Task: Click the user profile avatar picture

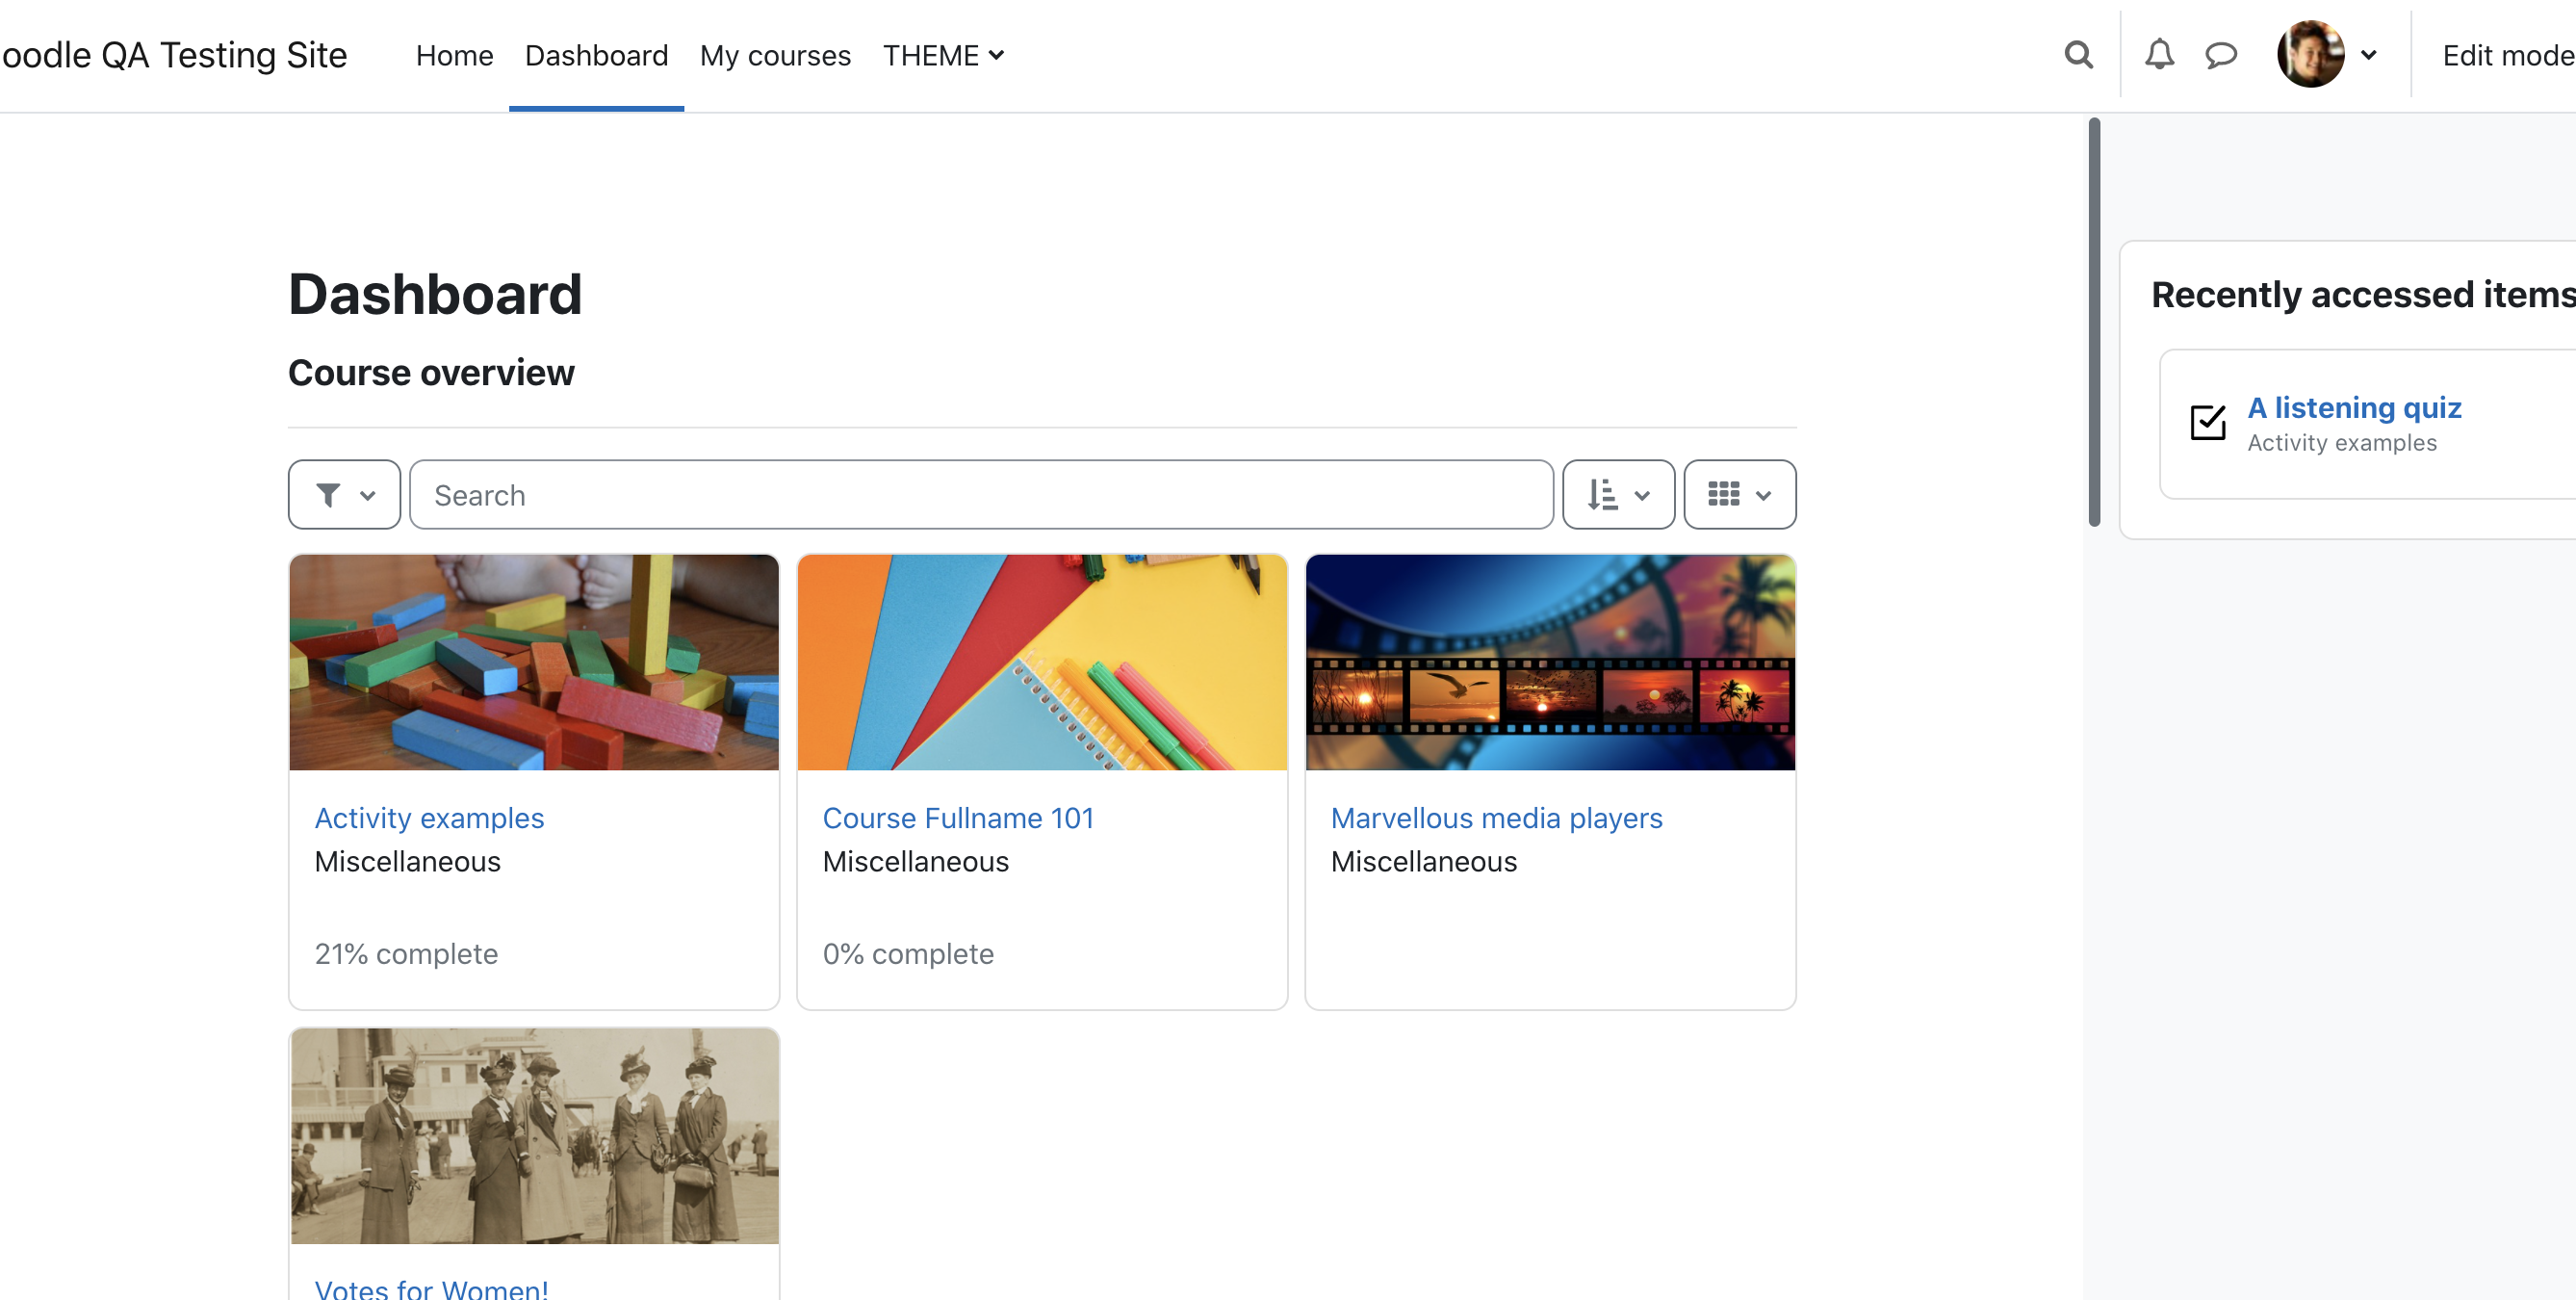Action: (2310, 55)
